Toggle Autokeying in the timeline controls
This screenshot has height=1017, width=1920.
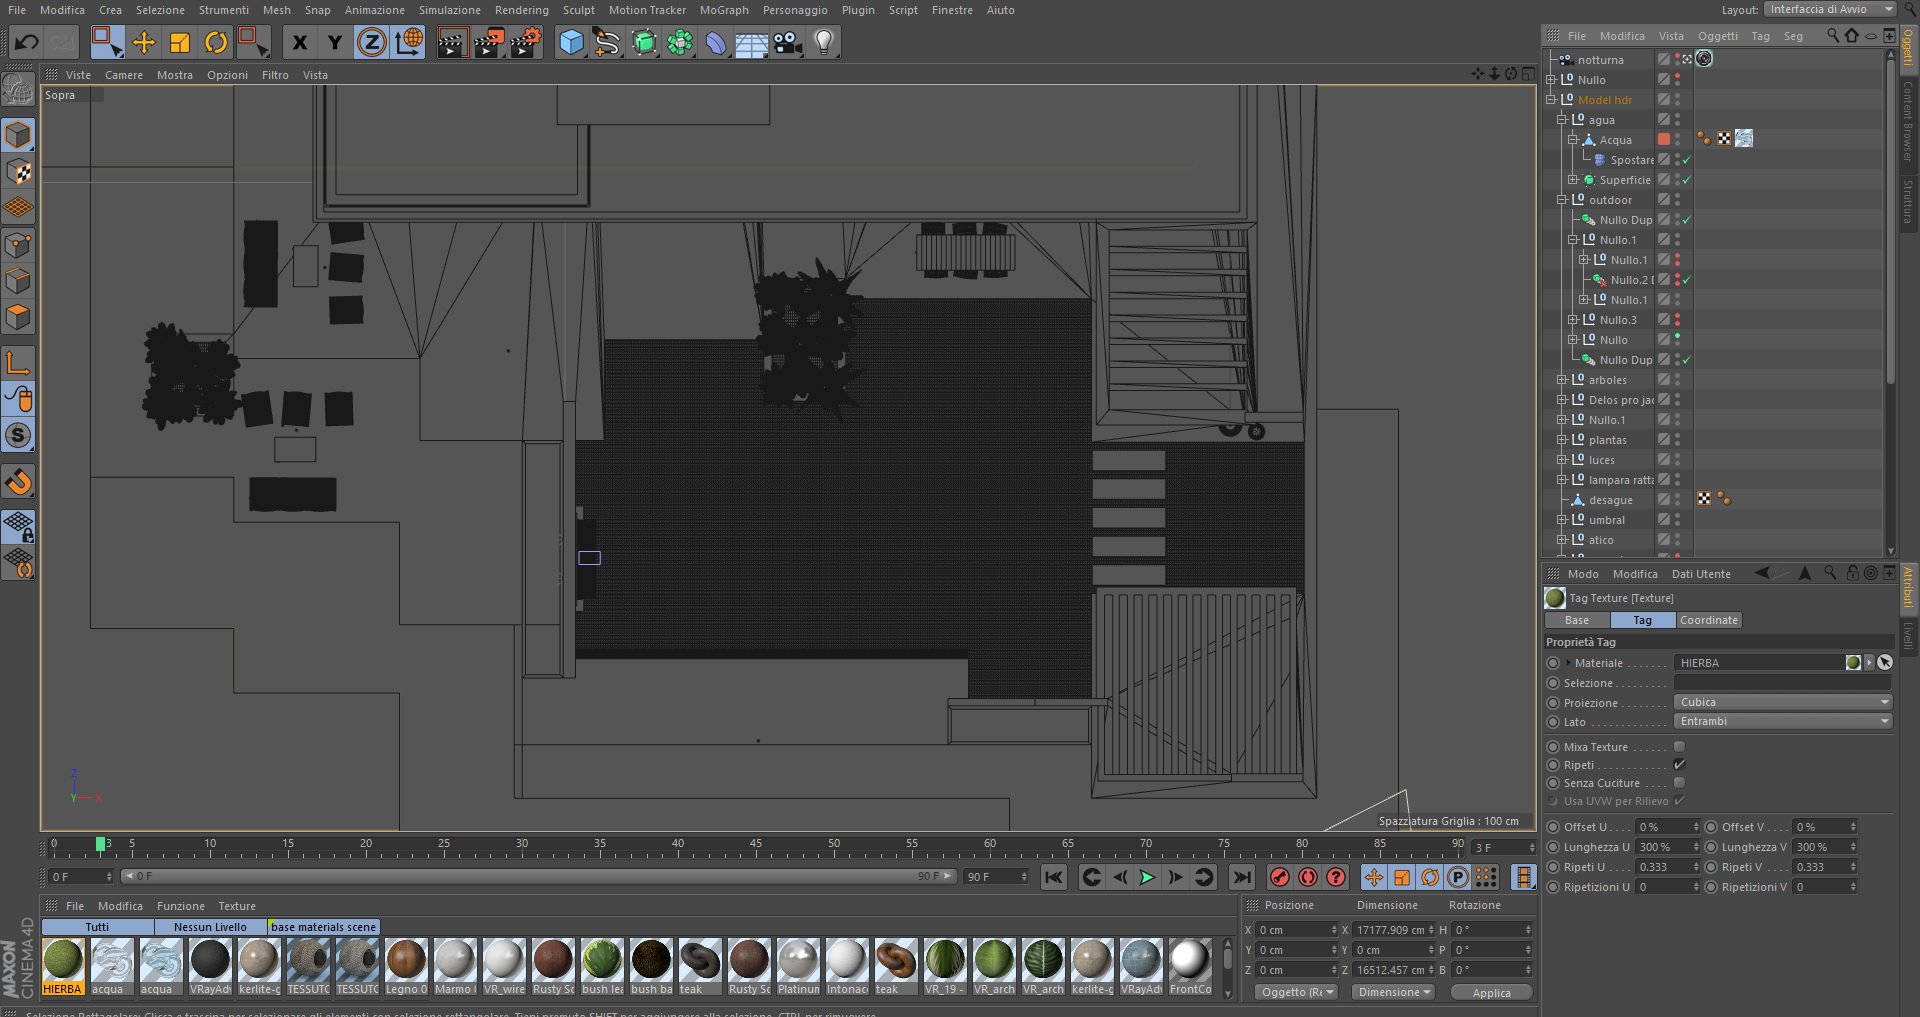[x=1307, y=877]
